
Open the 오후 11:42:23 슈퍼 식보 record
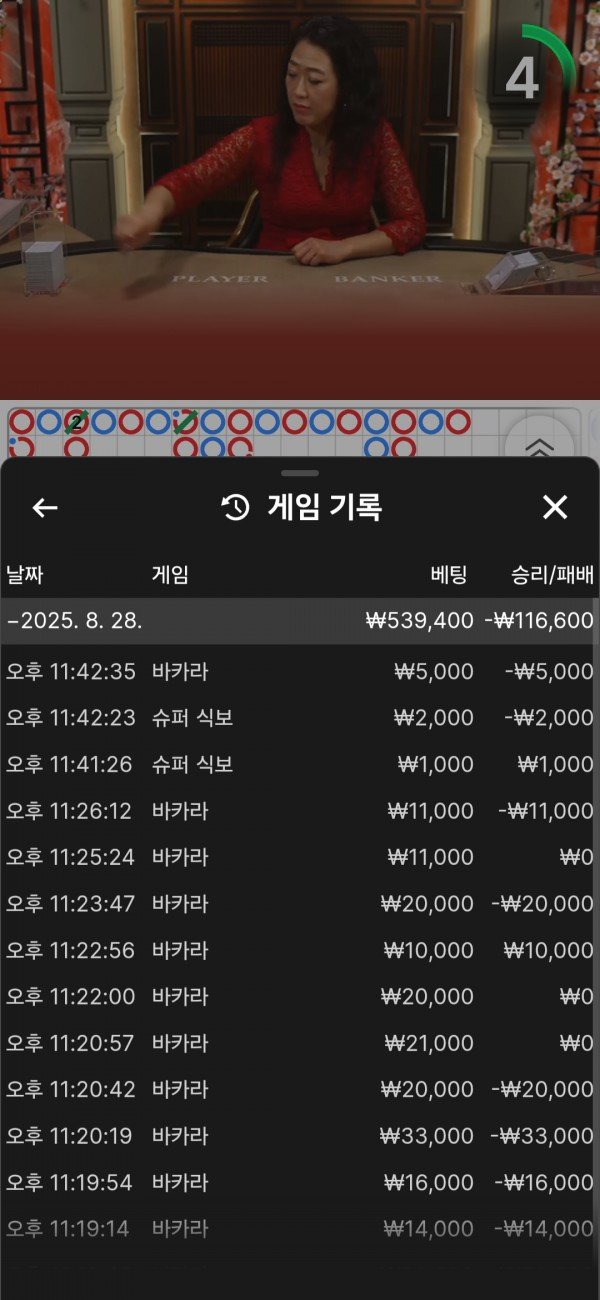click(300, 718)
